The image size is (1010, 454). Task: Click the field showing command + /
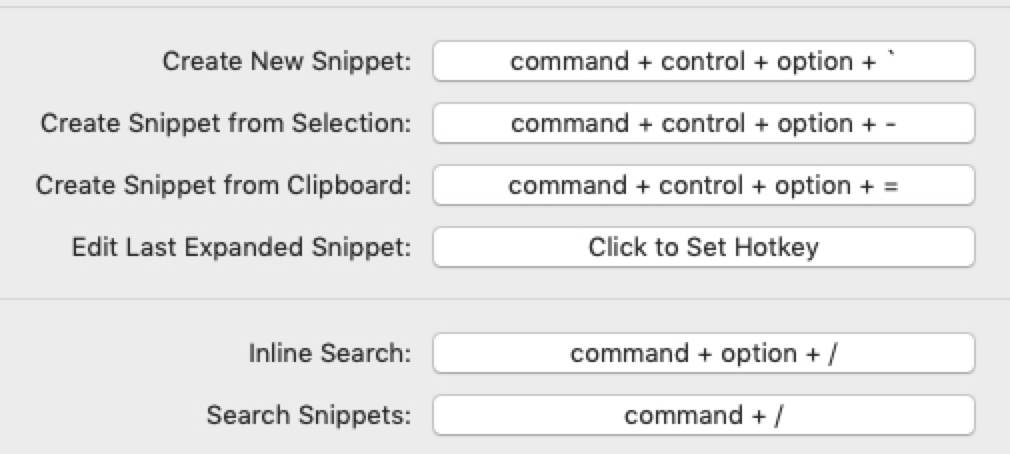coord(703,415)
